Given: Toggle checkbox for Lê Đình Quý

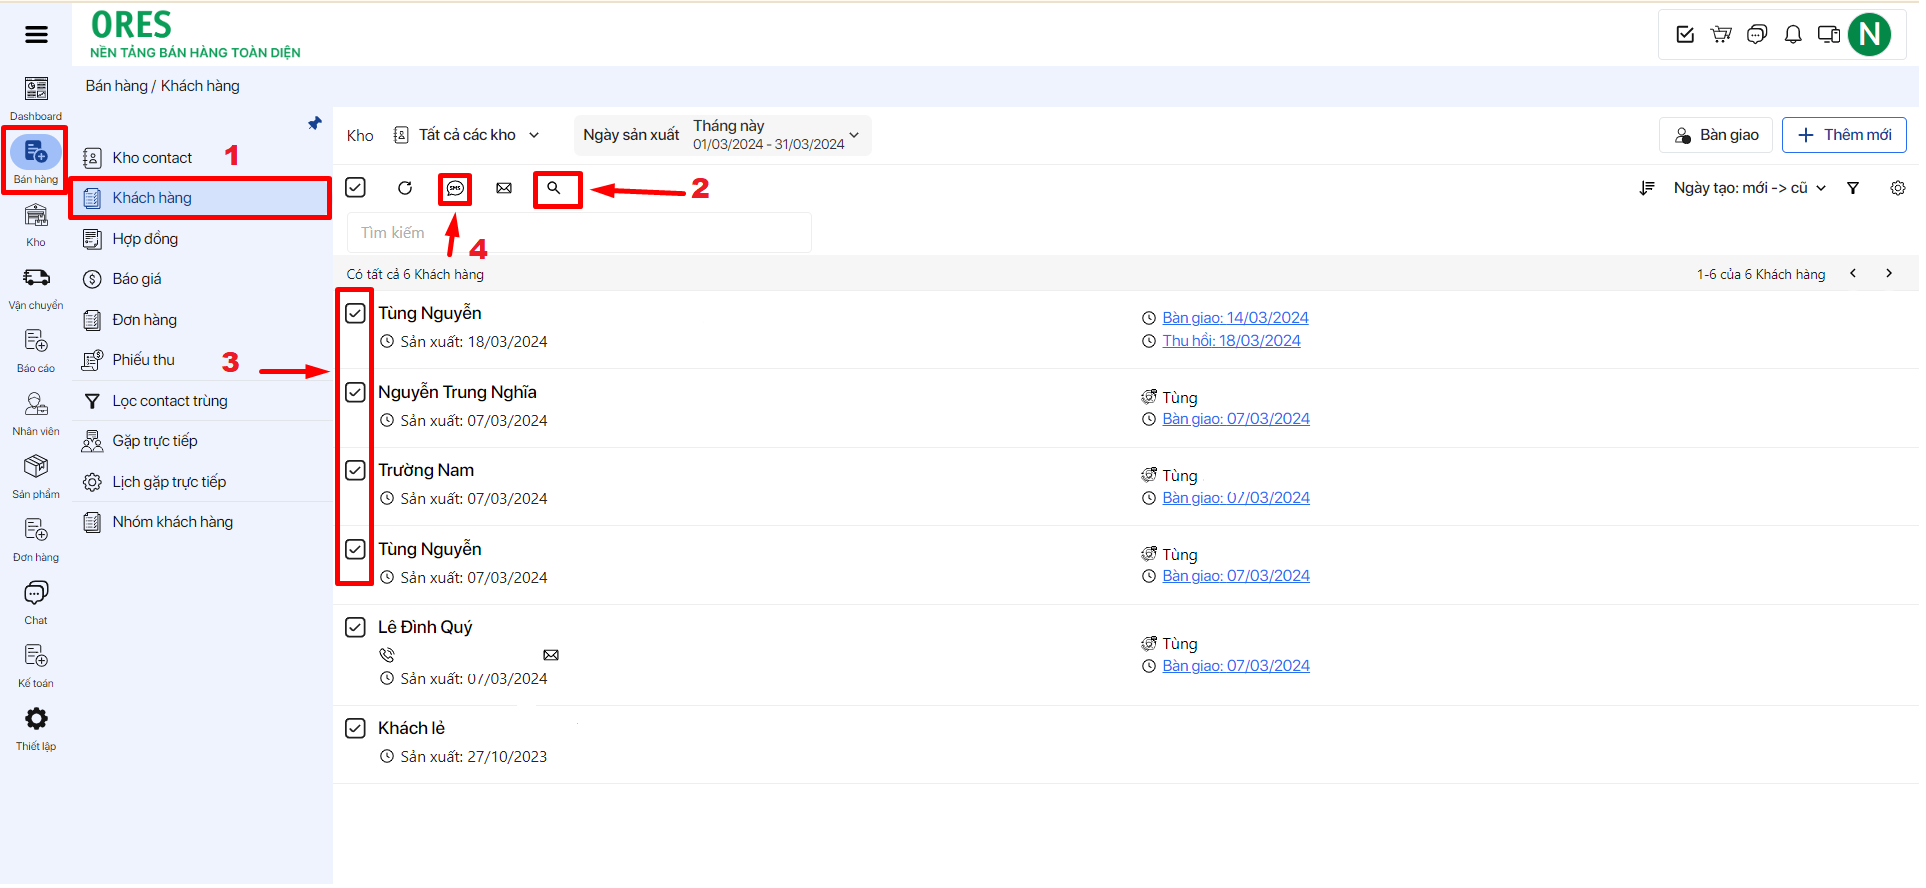Looking at the screenshot, I should tap(355, 627).
